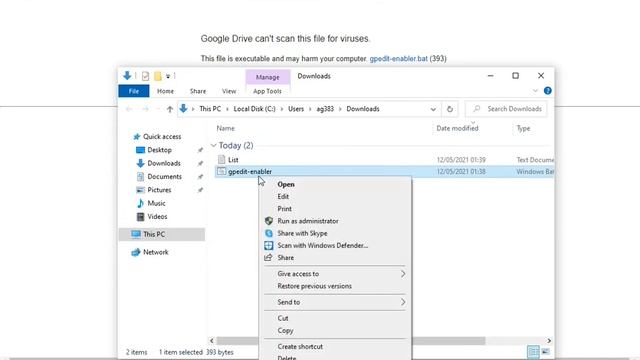
Task: Click the Search Downloads field
Action: [x=506, y=109]
